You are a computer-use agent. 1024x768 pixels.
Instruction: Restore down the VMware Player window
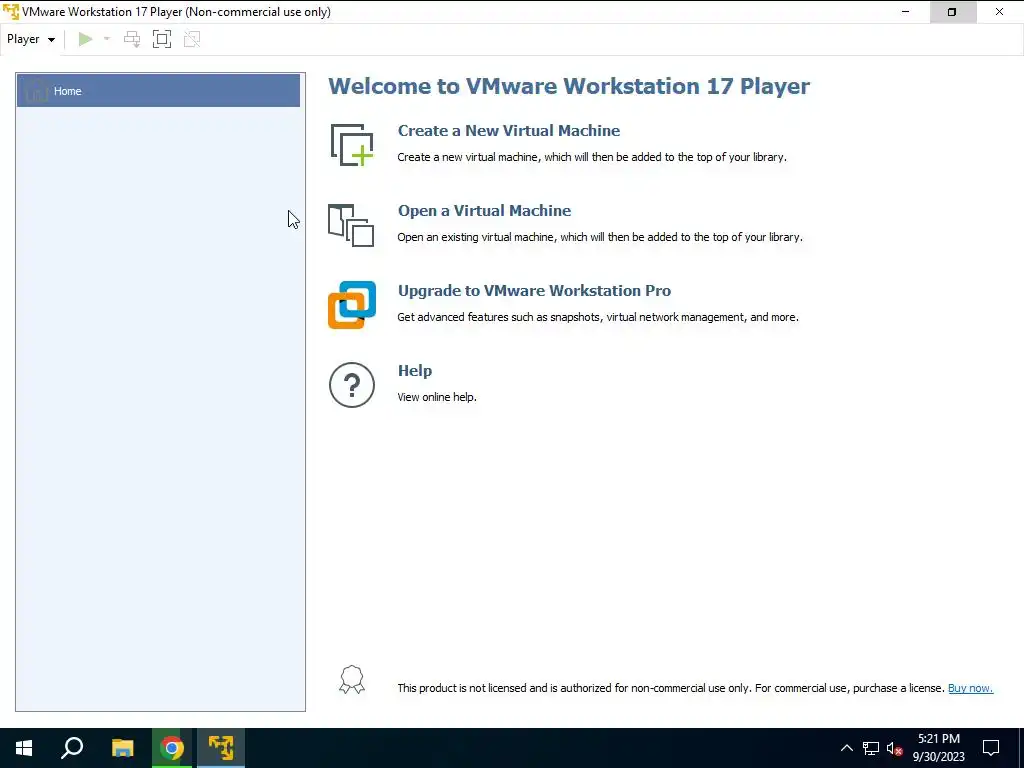[x=952, y=12]
